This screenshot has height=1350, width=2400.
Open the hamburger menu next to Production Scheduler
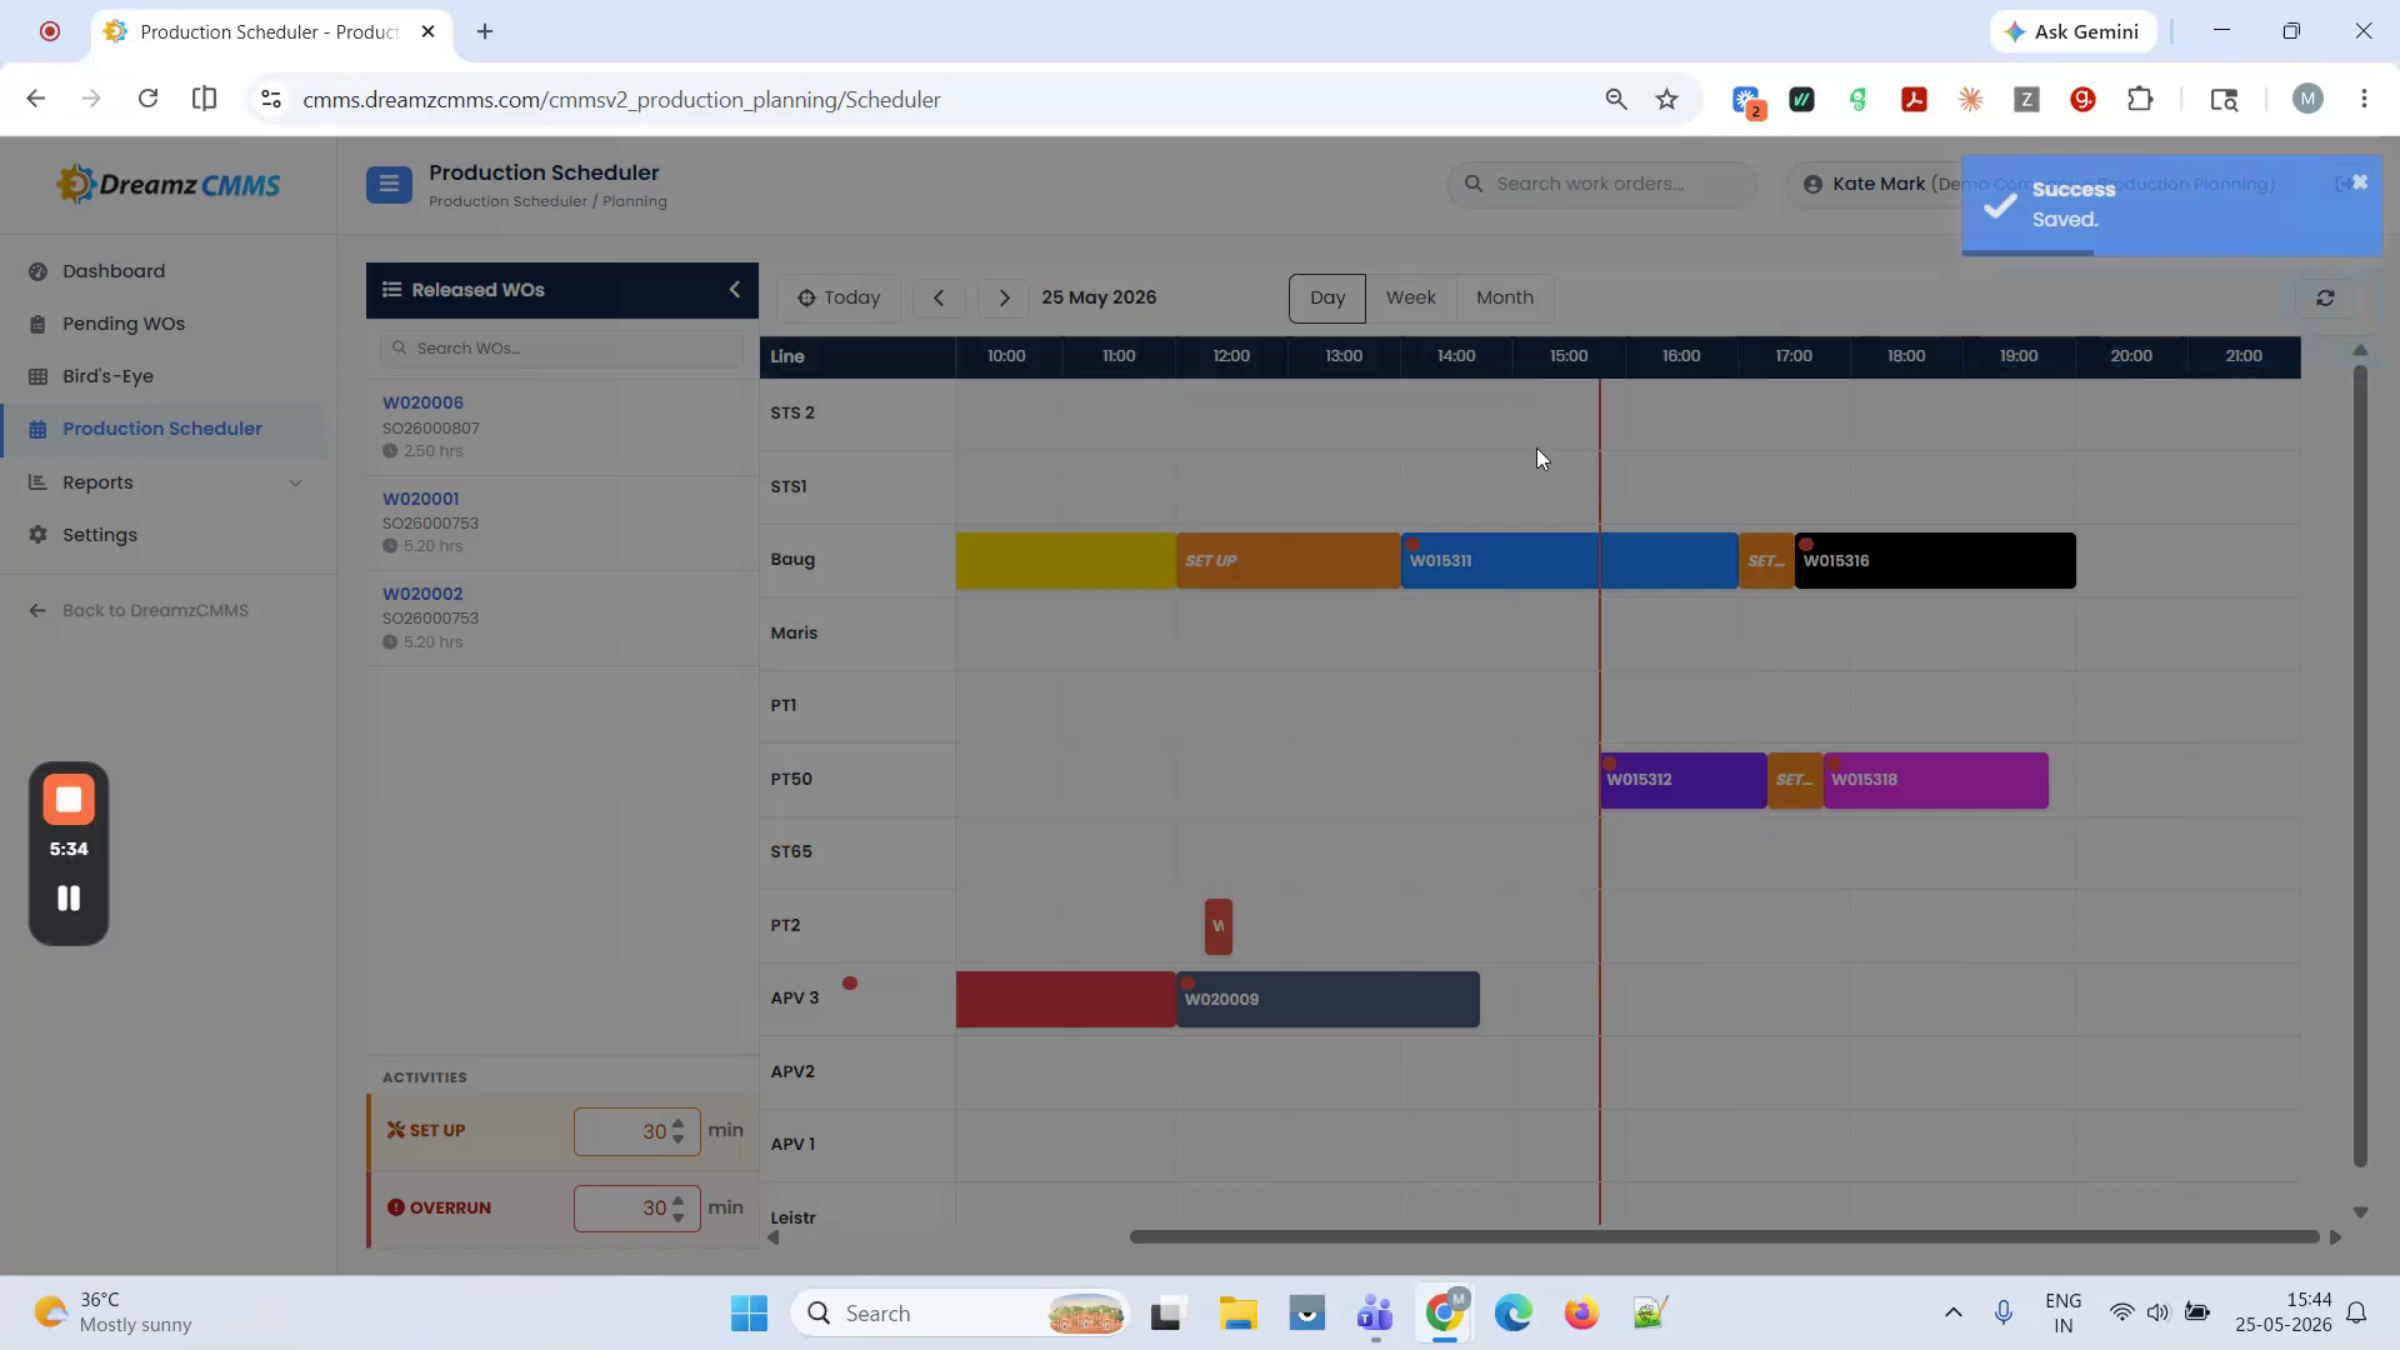[x=389, y=184]
